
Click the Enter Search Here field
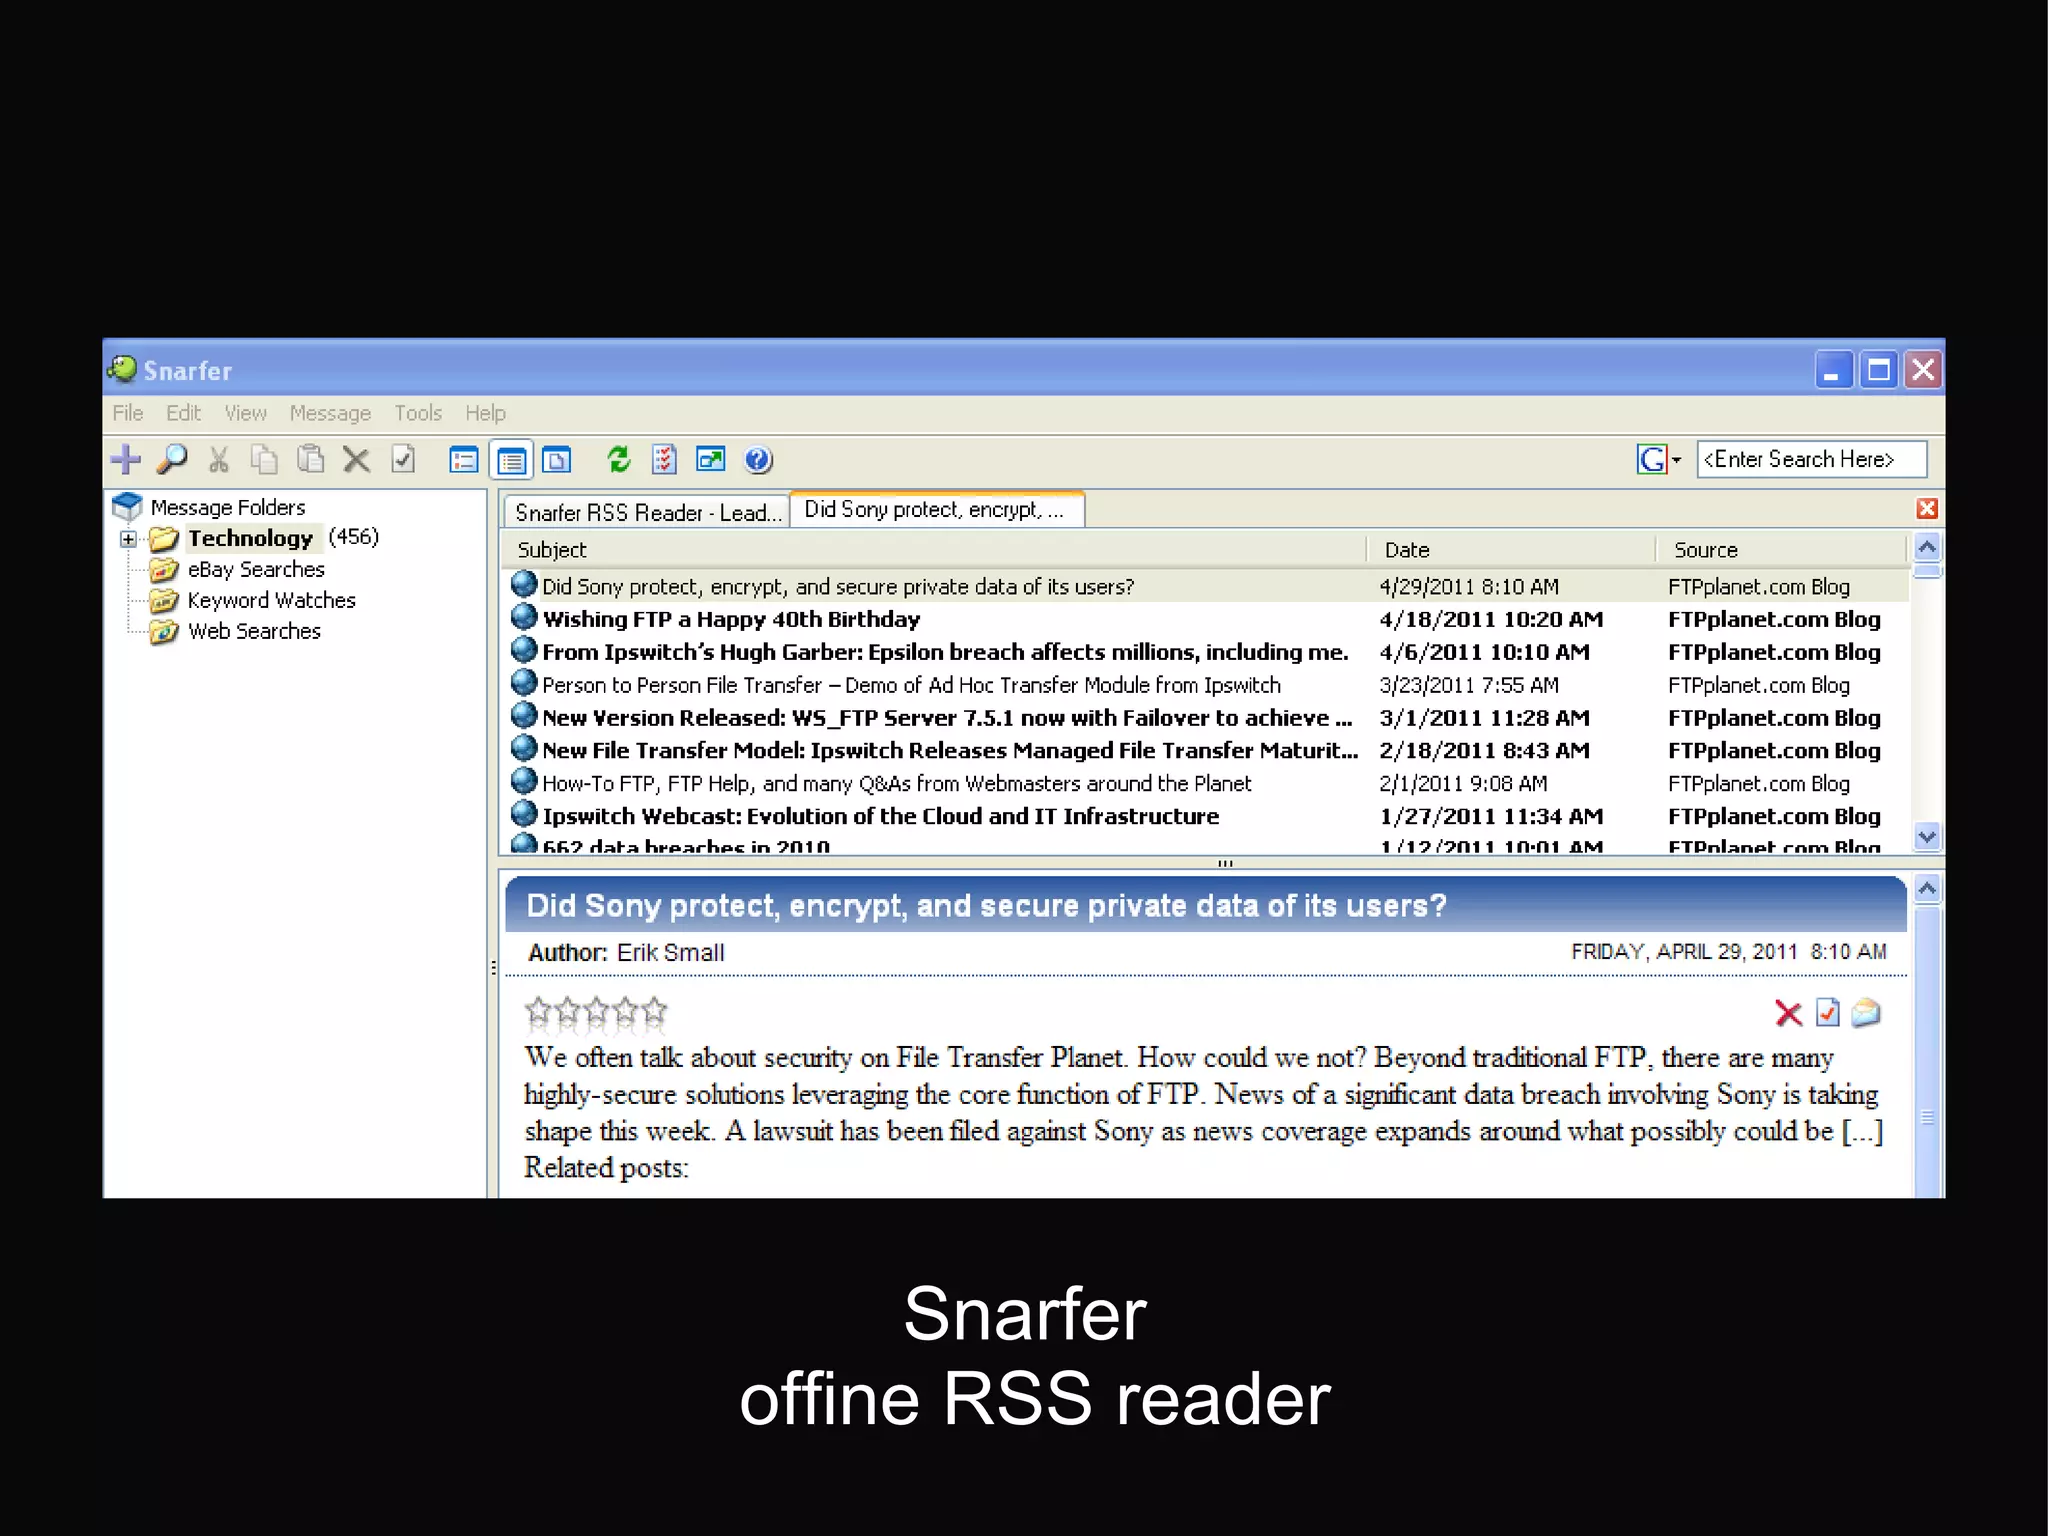[1811, 460]
